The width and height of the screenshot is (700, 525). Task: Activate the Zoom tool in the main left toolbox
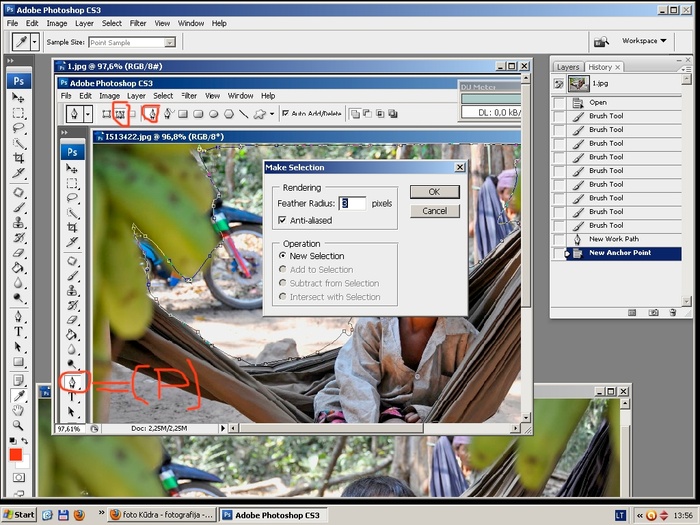pos(18,425)
